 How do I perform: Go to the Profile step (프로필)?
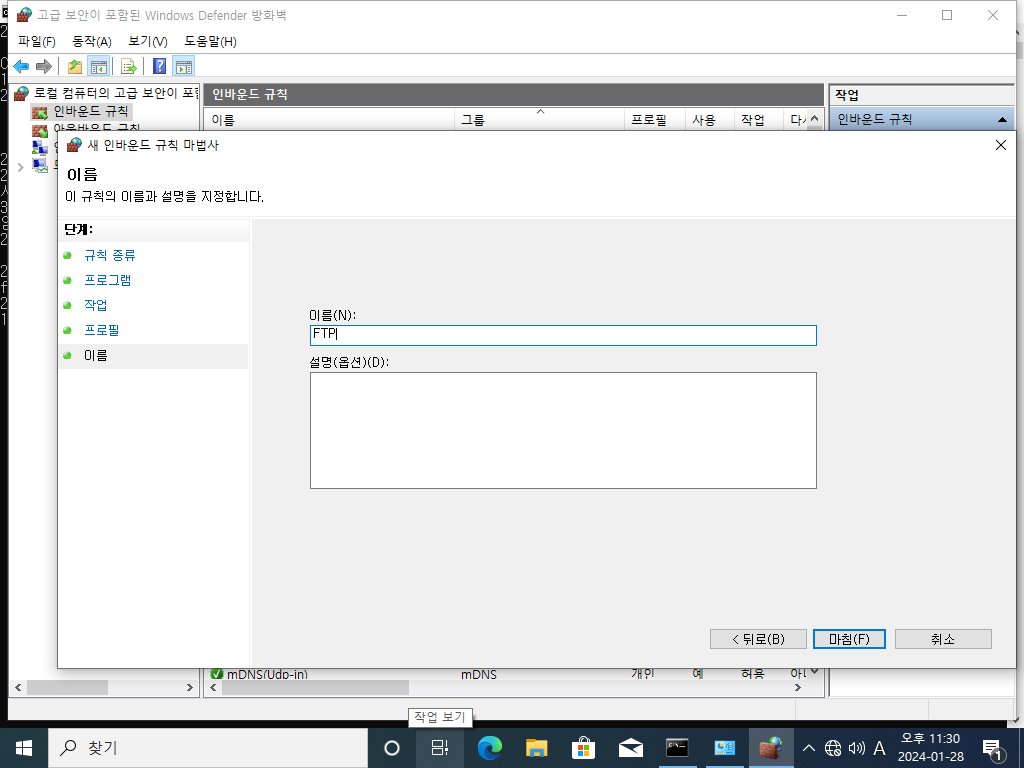pos(102,330)
